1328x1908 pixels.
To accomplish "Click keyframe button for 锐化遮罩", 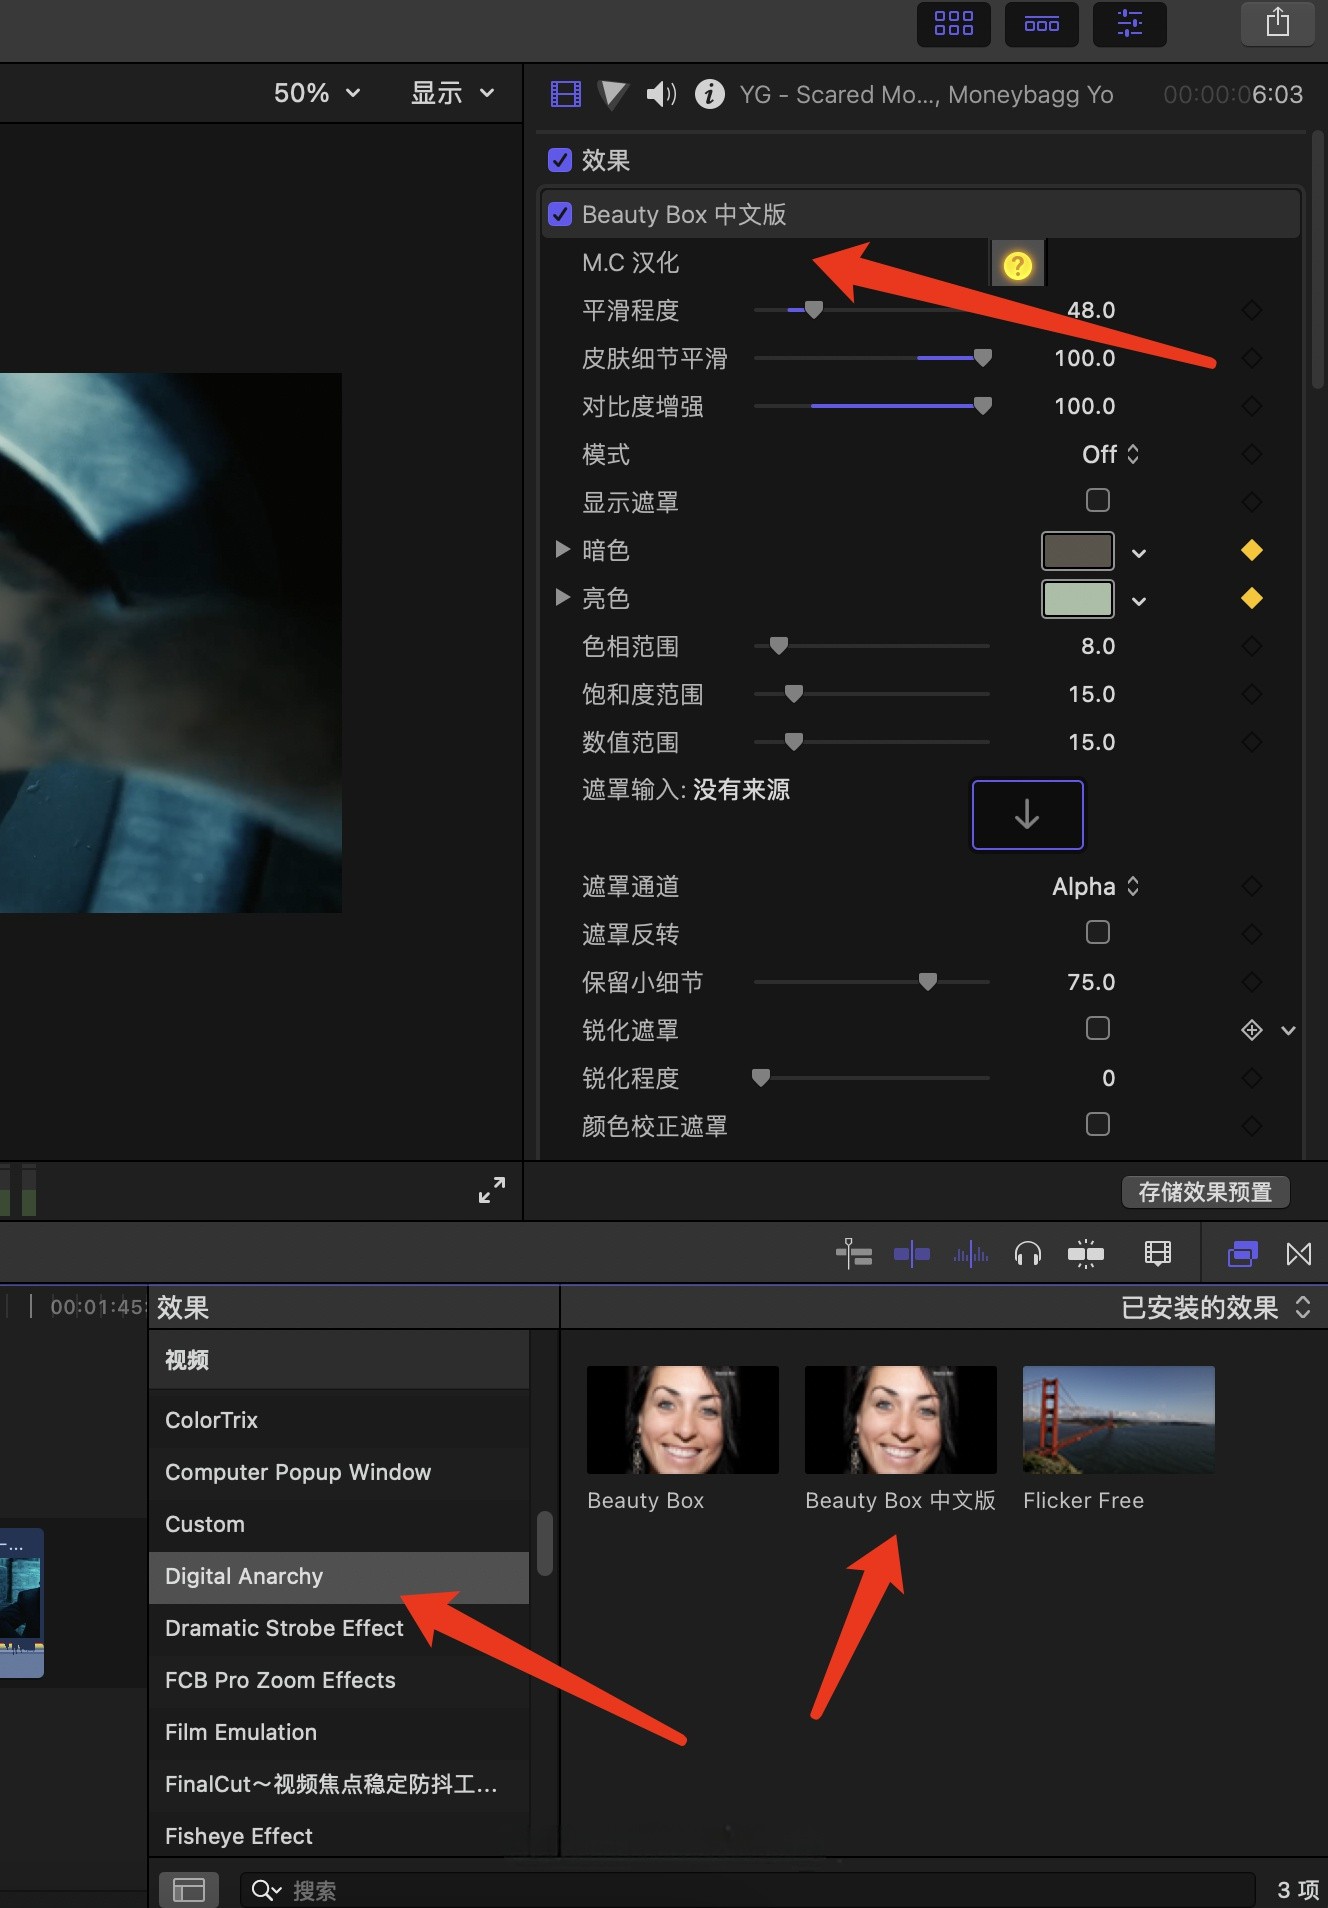I will click(1251, 1030).
